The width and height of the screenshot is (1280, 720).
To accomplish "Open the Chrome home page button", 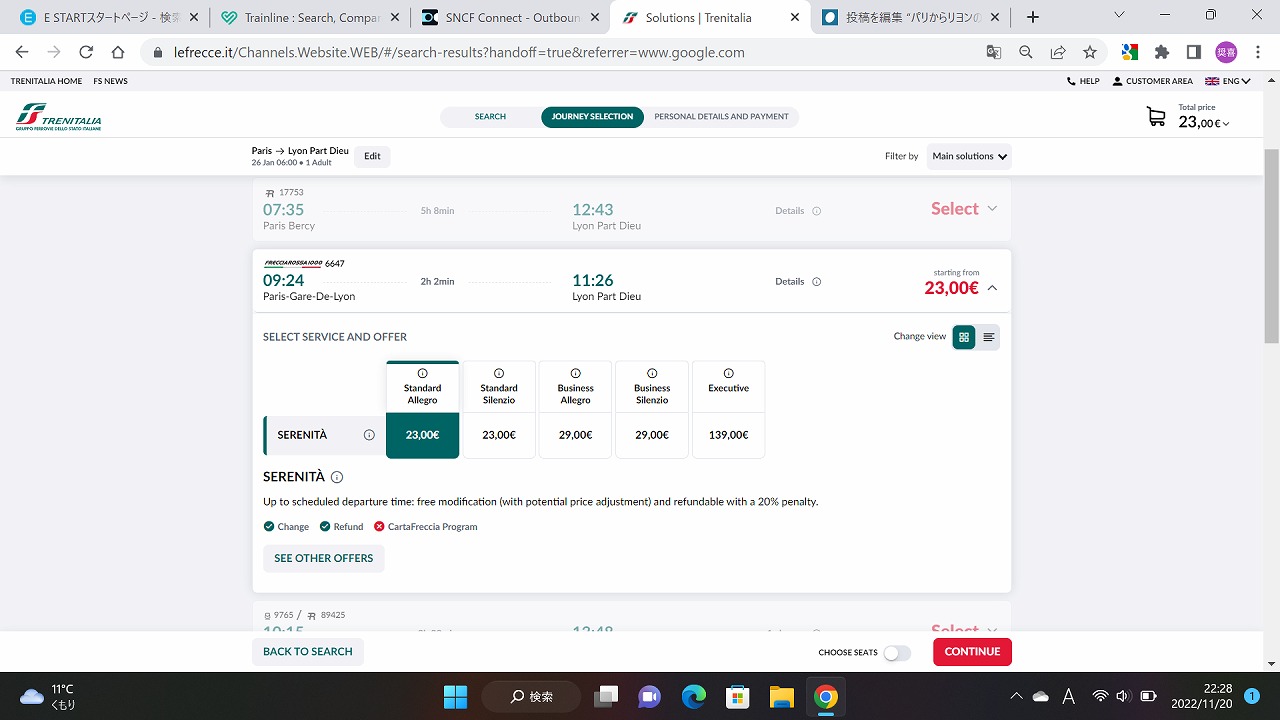I will (x=118, y=52).
